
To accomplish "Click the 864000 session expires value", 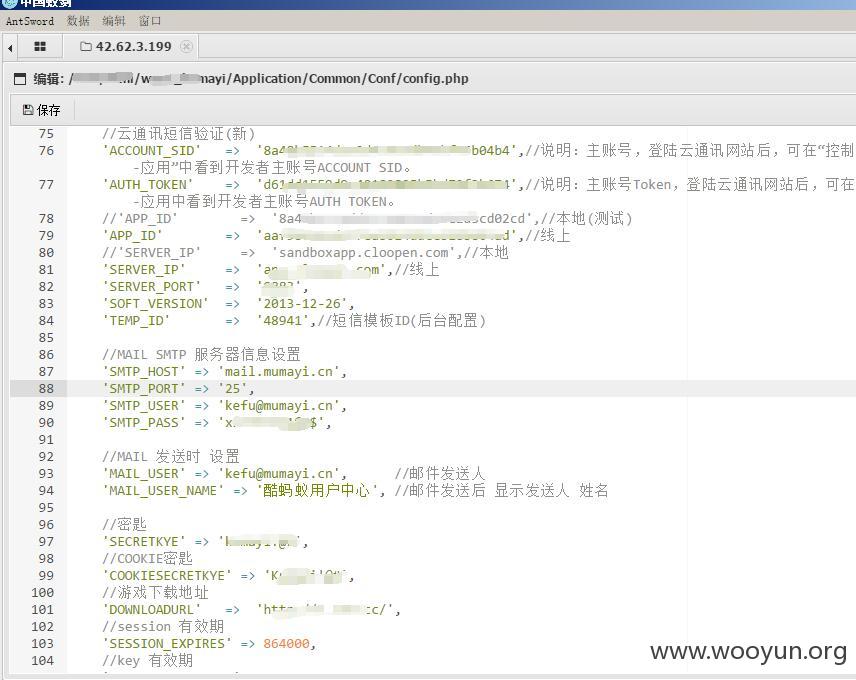I will [x=287, y=643].
